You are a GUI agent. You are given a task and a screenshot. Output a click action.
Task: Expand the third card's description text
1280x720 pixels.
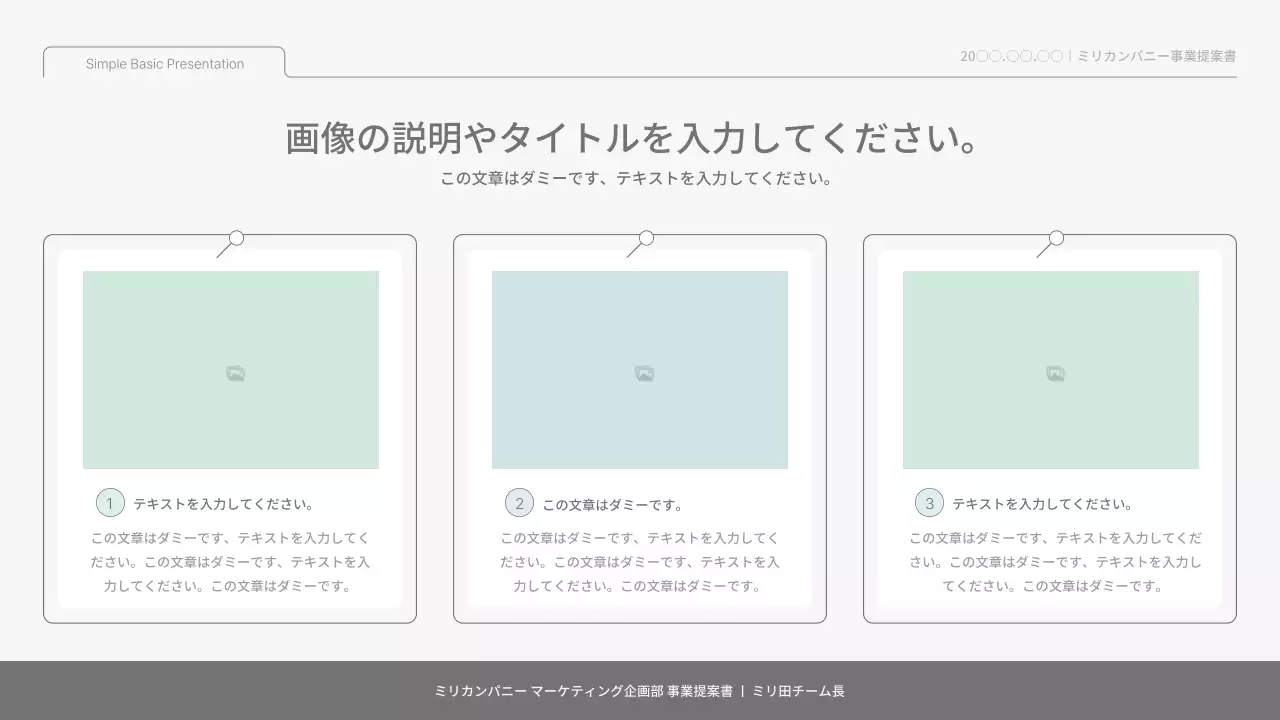(x=1052, y=561)
